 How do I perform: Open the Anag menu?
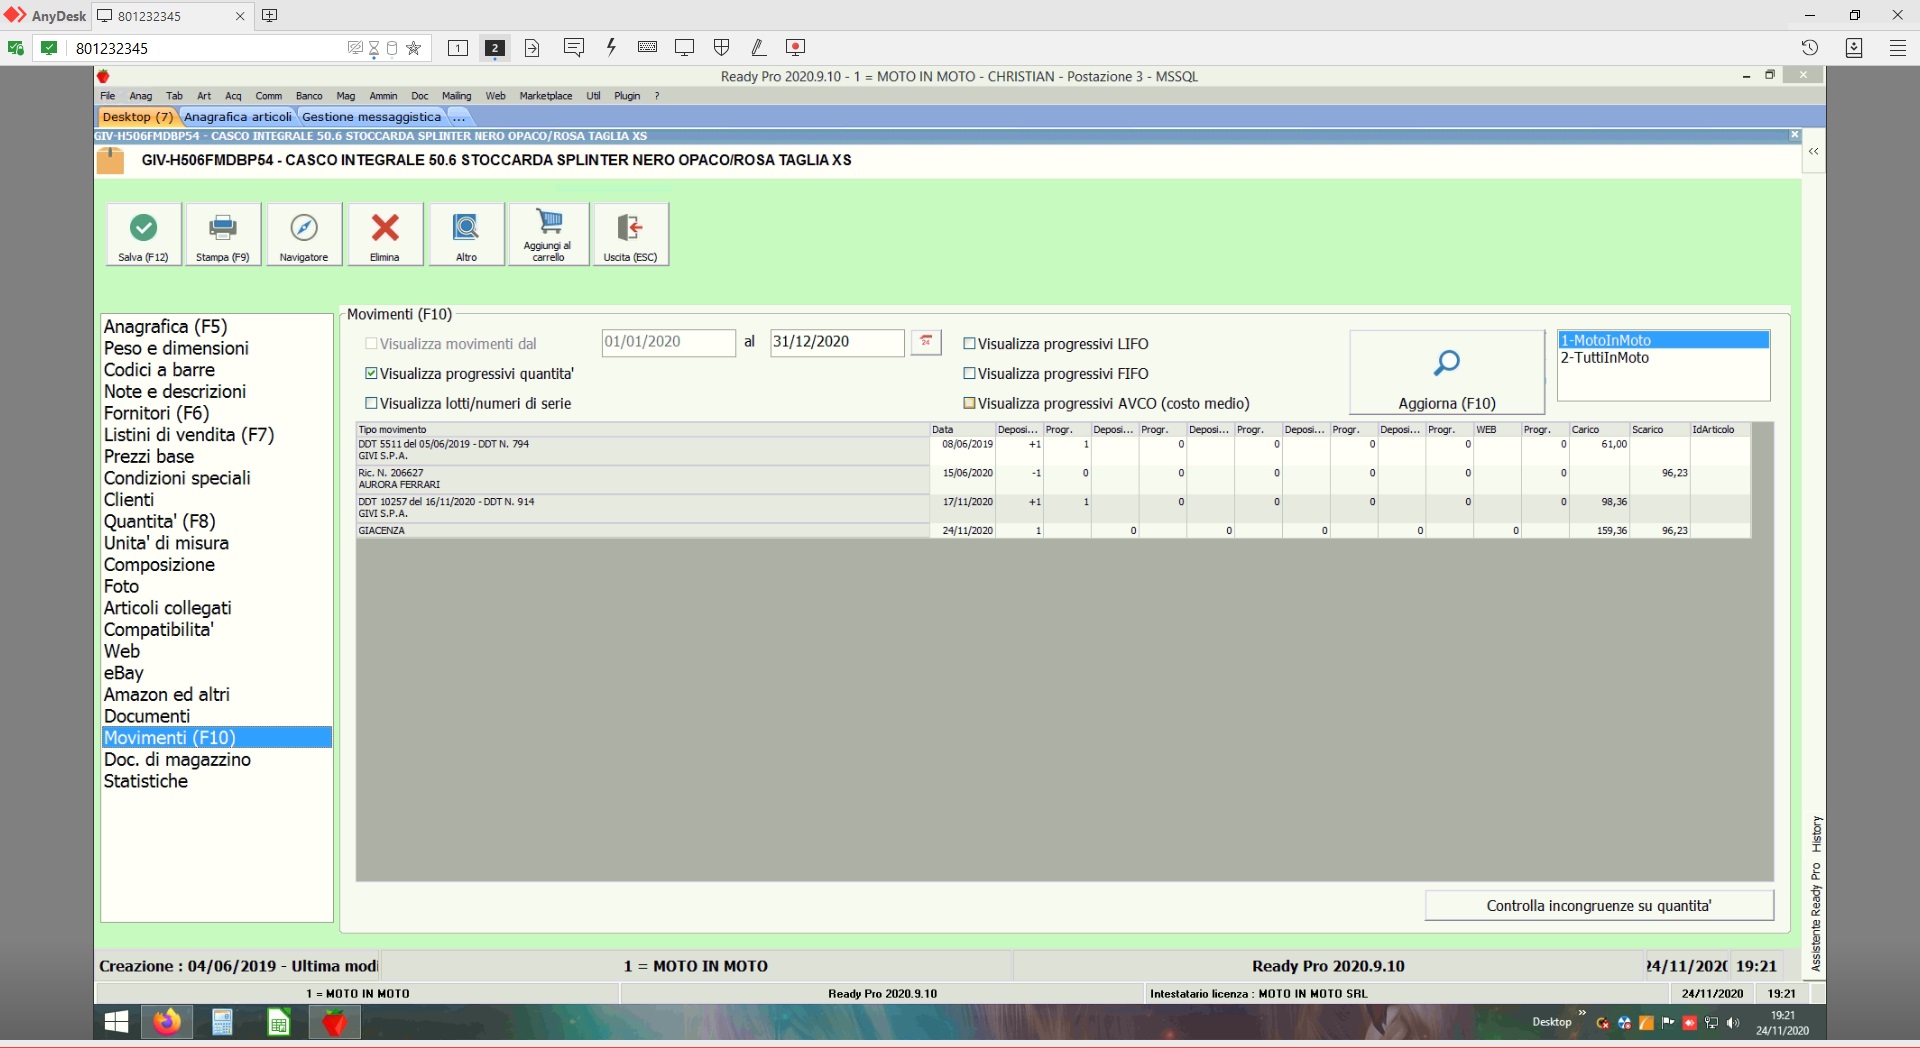(141, 96)
